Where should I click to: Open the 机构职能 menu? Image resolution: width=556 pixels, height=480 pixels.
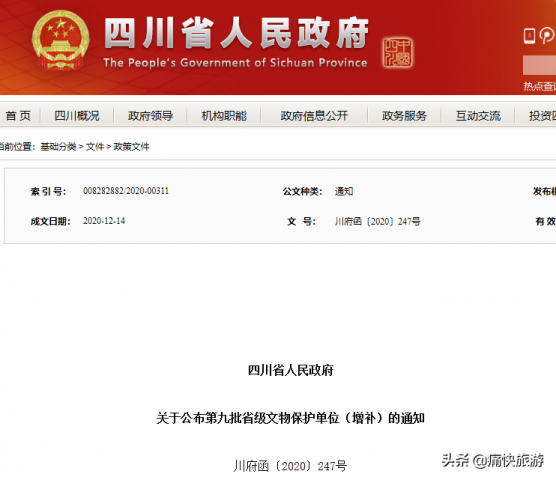point(224,116)
